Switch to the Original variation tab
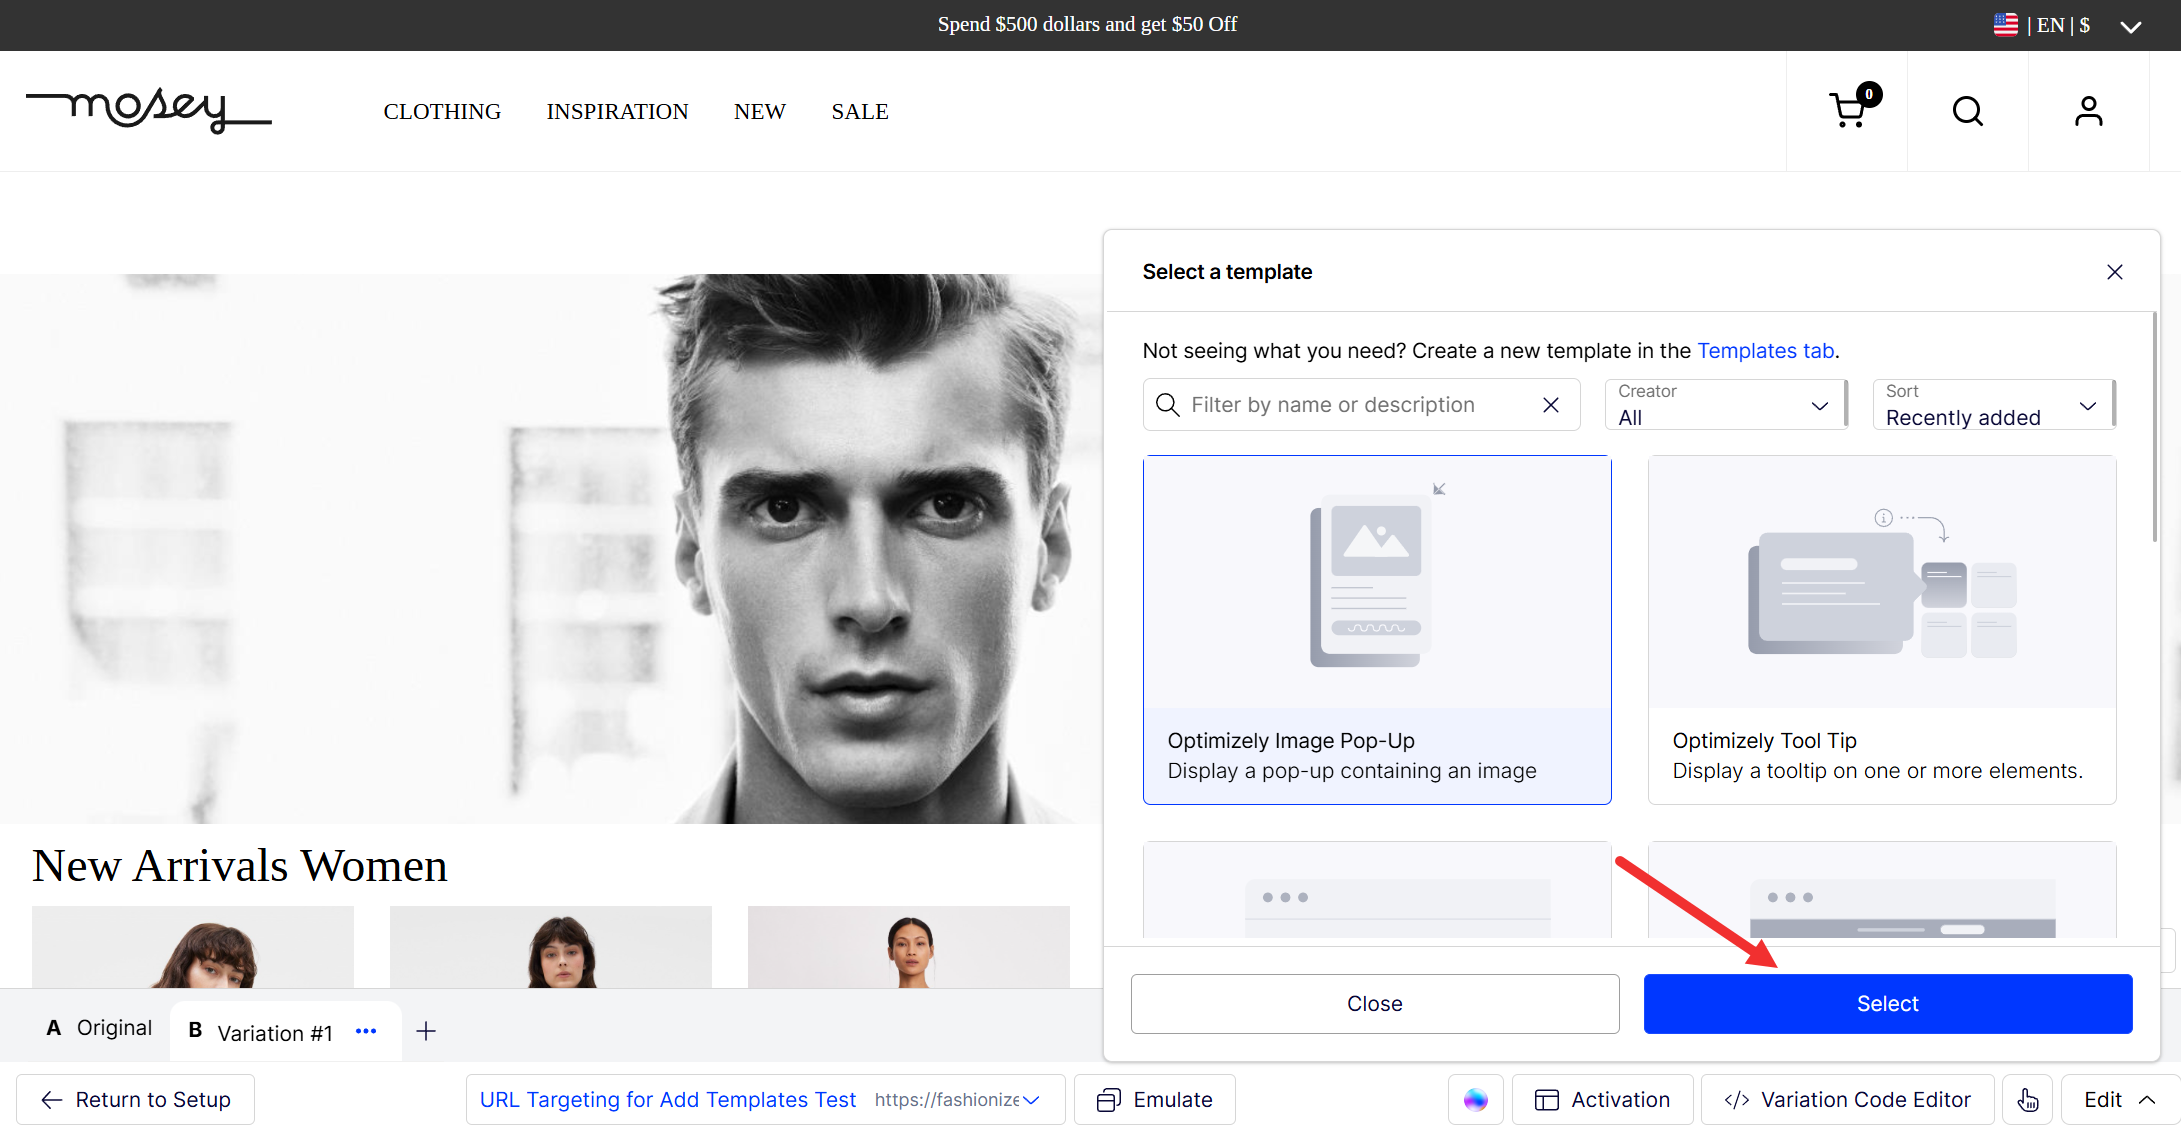 (x=100, y=1028)
